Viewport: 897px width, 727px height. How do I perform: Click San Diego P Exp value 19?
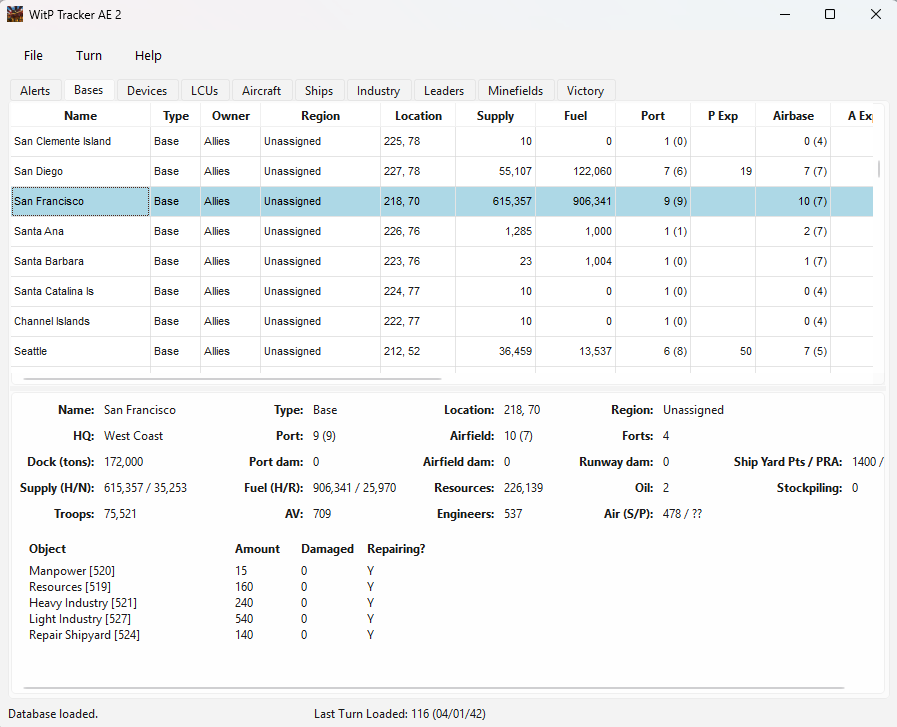coord(745,171)
